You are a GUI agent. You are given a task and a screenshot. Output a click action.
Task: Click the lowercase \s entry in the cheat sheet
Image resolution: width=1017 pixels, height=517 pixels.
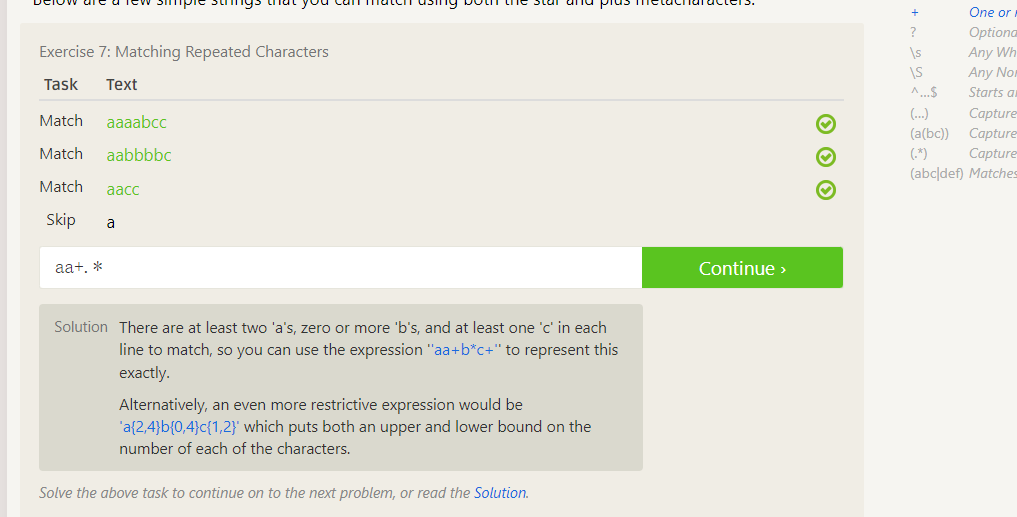pos(915,53)
